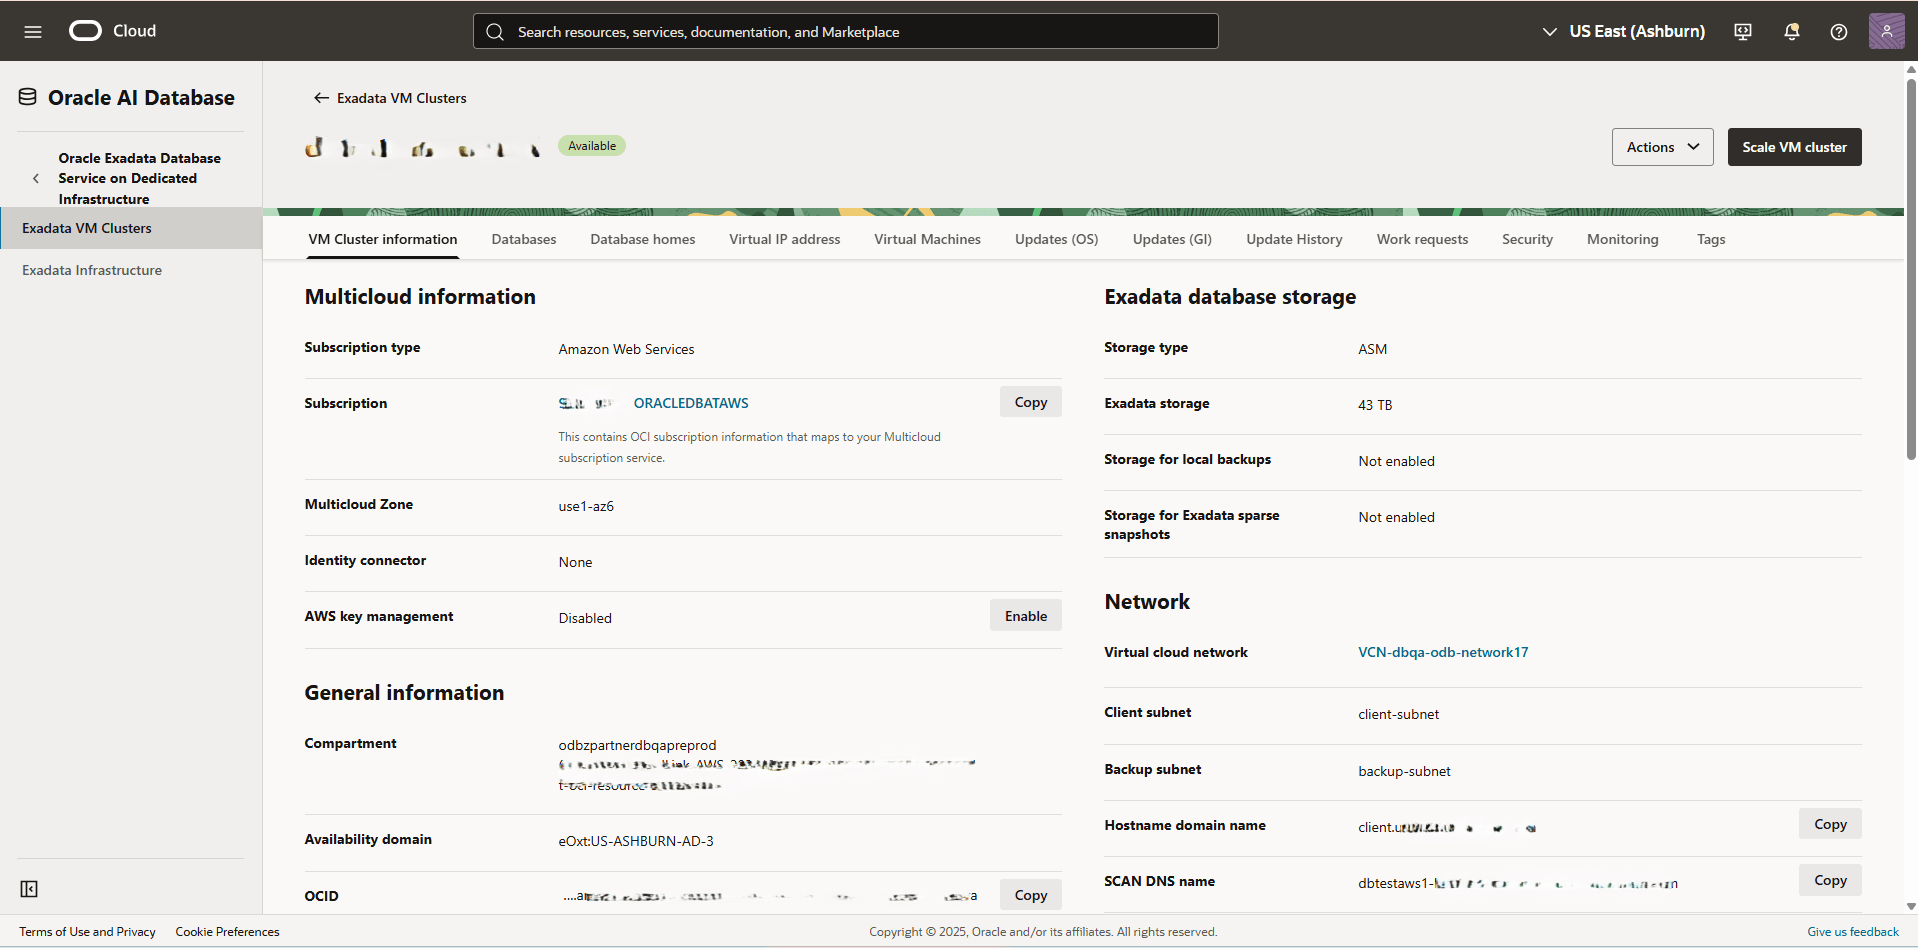This screenshot has width=1918, height=948.
Task: Enable AWS key management
Action: pos(1025,615)
